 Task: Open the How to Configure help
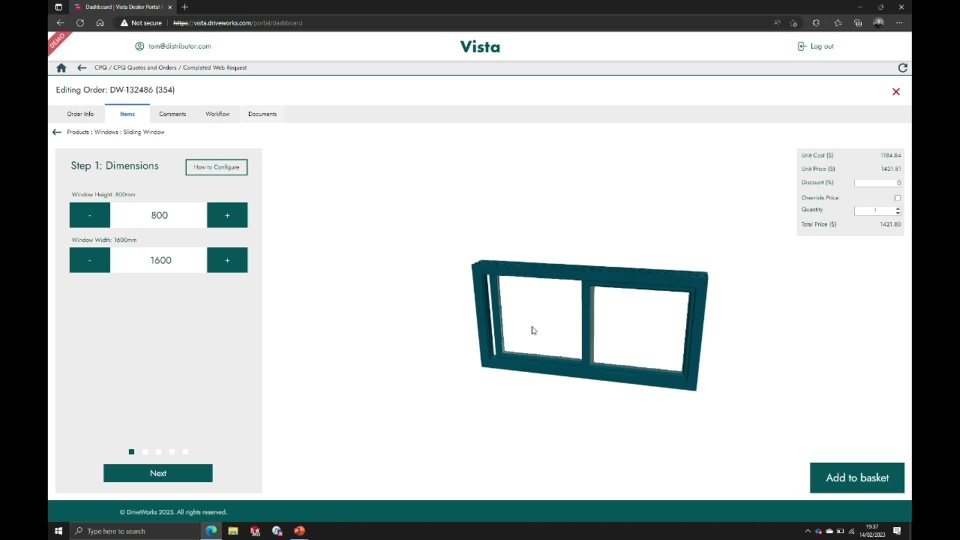[x=217, y=167]
